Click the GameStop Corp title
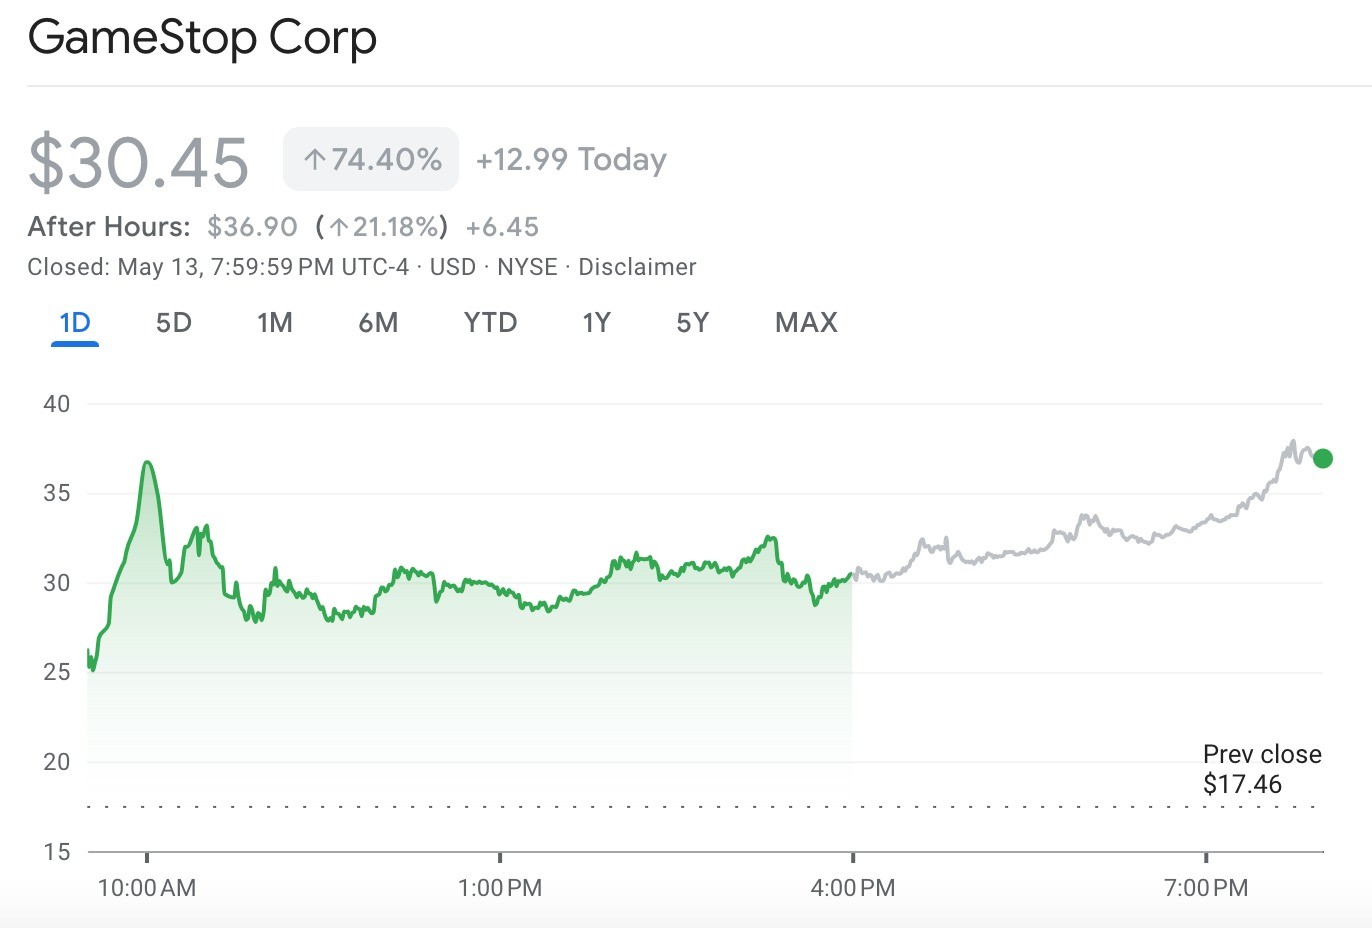1372x928 pixels. point(202,38)
